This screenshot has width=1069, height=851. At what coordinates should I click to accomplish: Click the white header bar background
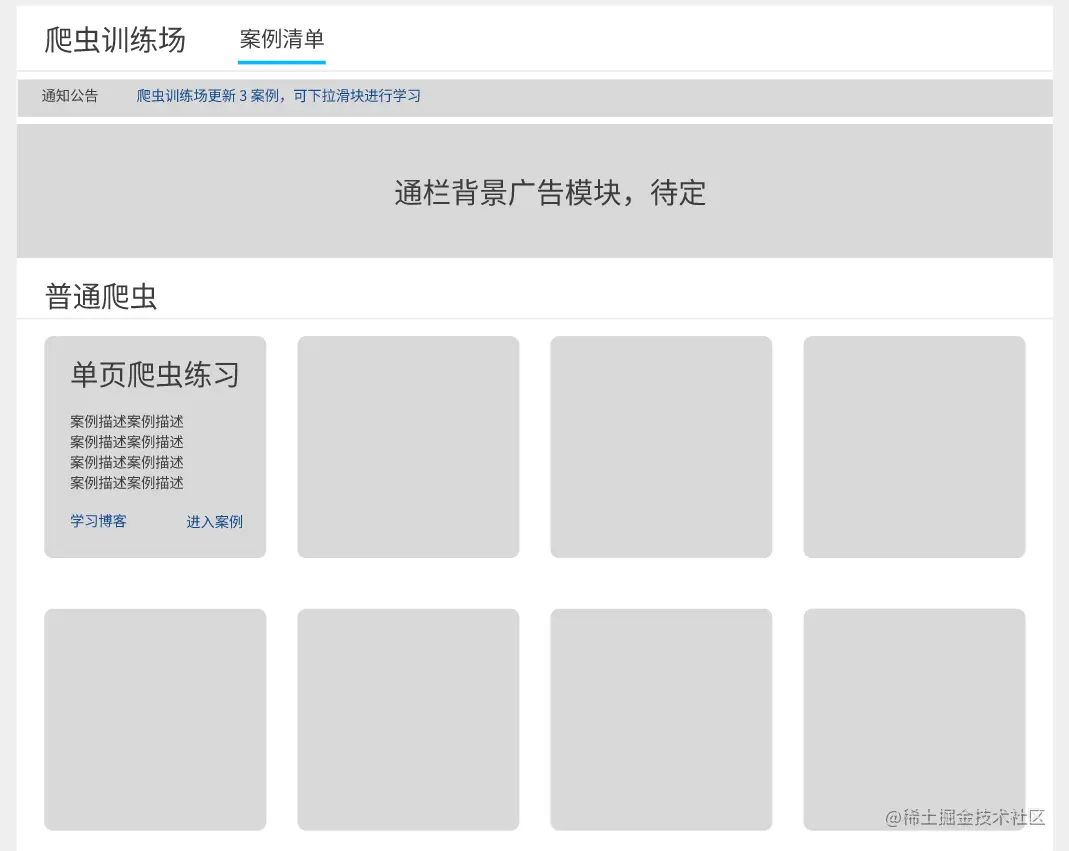tap(700, 40)
